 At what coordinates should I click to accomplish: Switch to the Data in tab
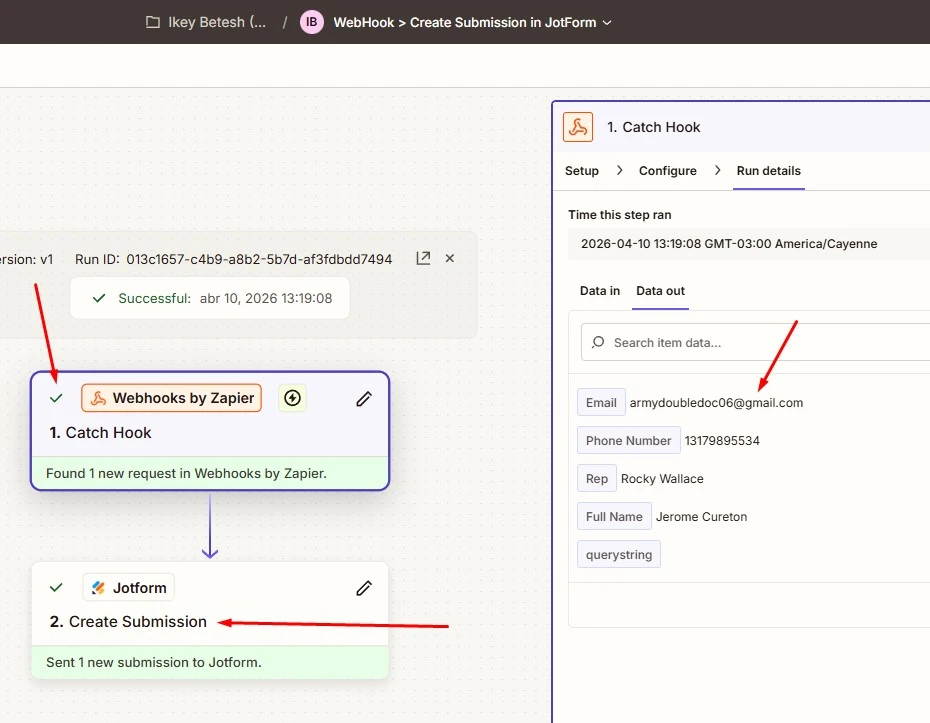(x=600, y=291)
